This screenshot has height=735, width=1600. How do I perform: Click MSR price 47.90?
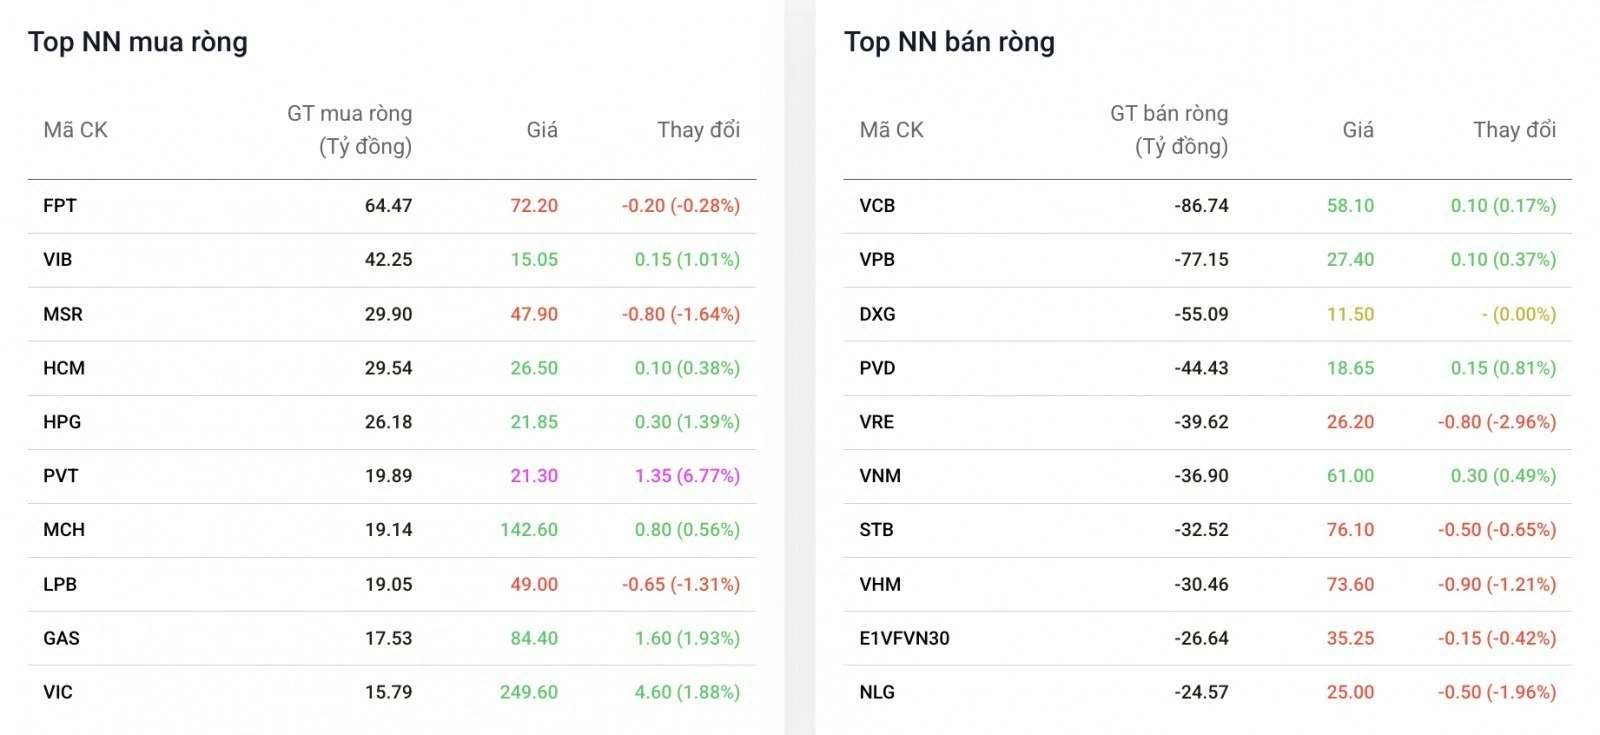tap(534, 314)
